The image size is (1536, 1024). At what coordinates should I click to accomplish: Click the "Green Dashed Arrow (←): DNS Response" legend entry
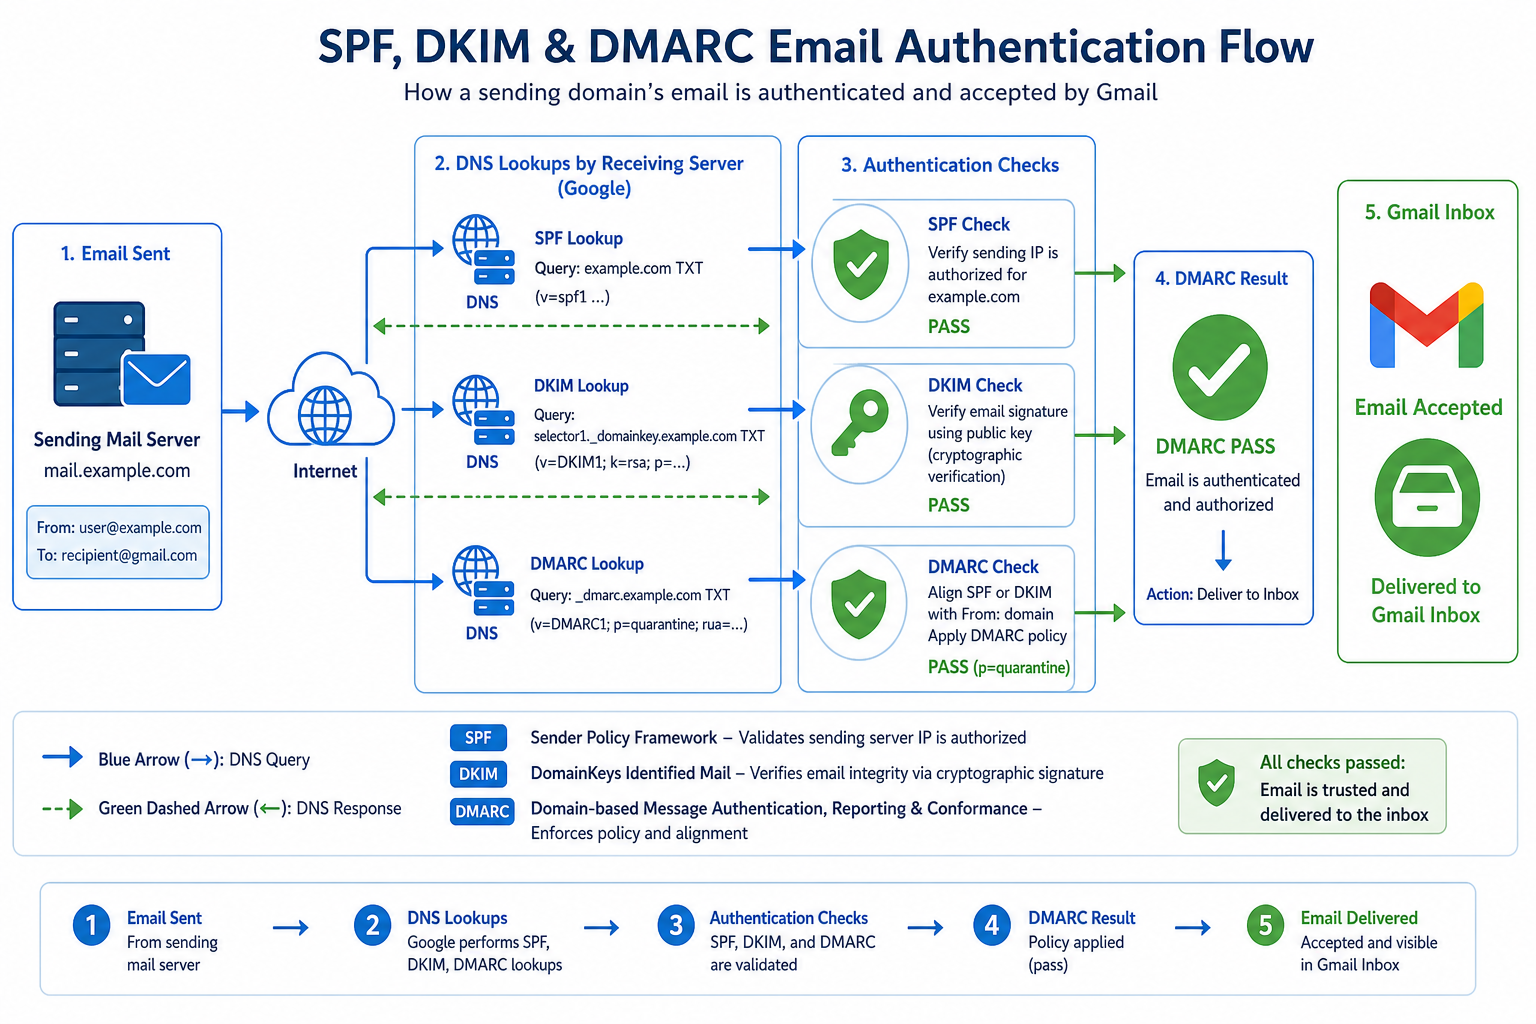pyautogui.click(x=222, y=808)
